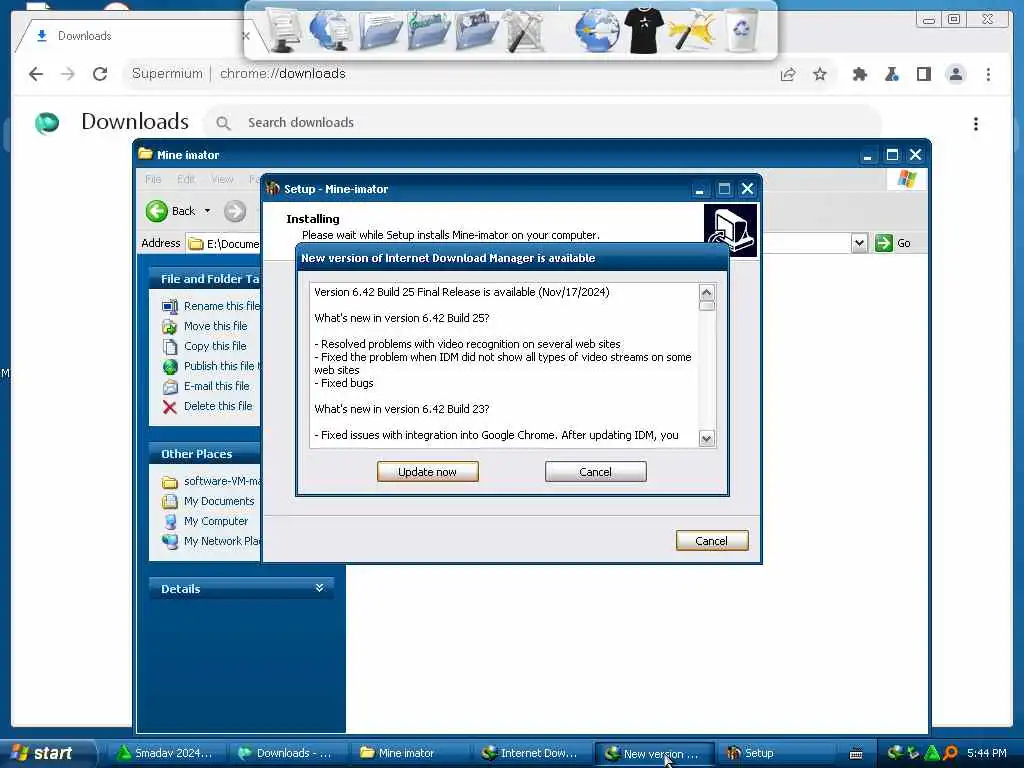
Task: Open the hammer and star dock icon
Action: pos(692,30)
